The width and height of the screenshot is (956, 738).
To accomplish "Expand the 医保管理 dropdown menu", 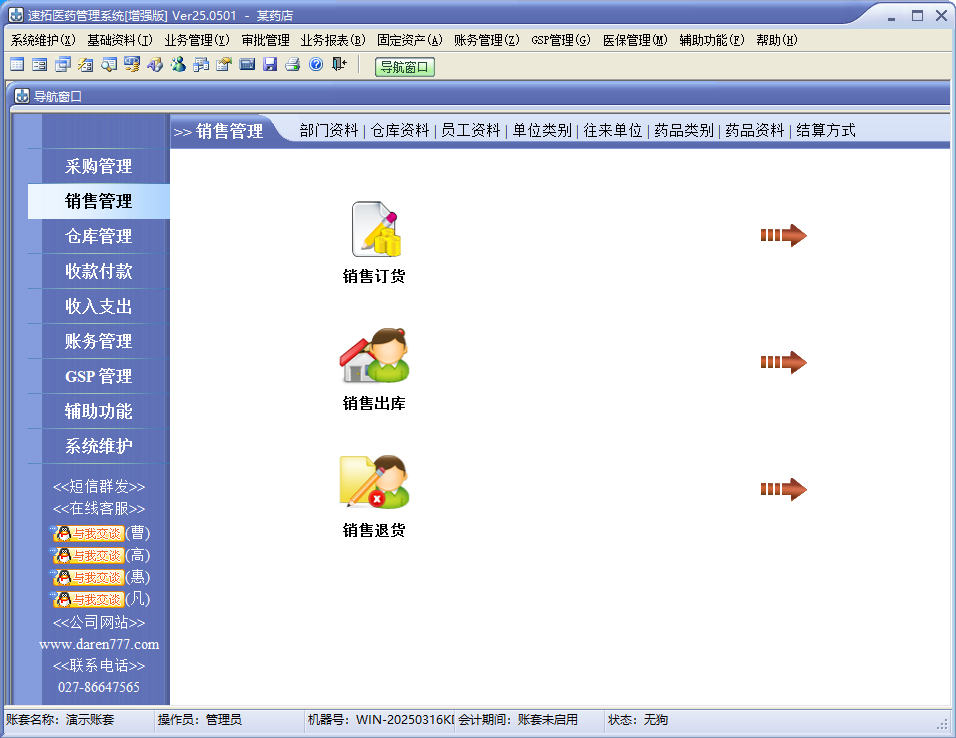I will click(x=635, y=38).
